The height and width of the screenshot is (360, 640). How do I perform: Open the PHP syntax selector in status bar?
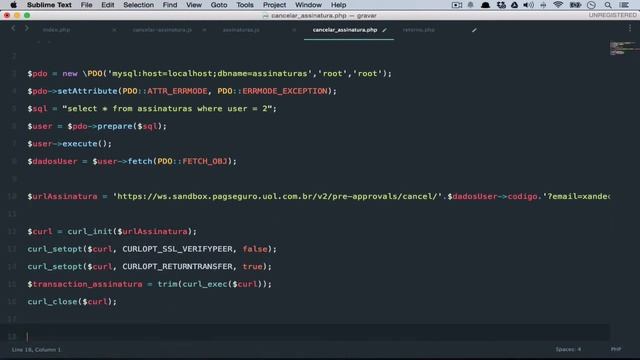616,349
